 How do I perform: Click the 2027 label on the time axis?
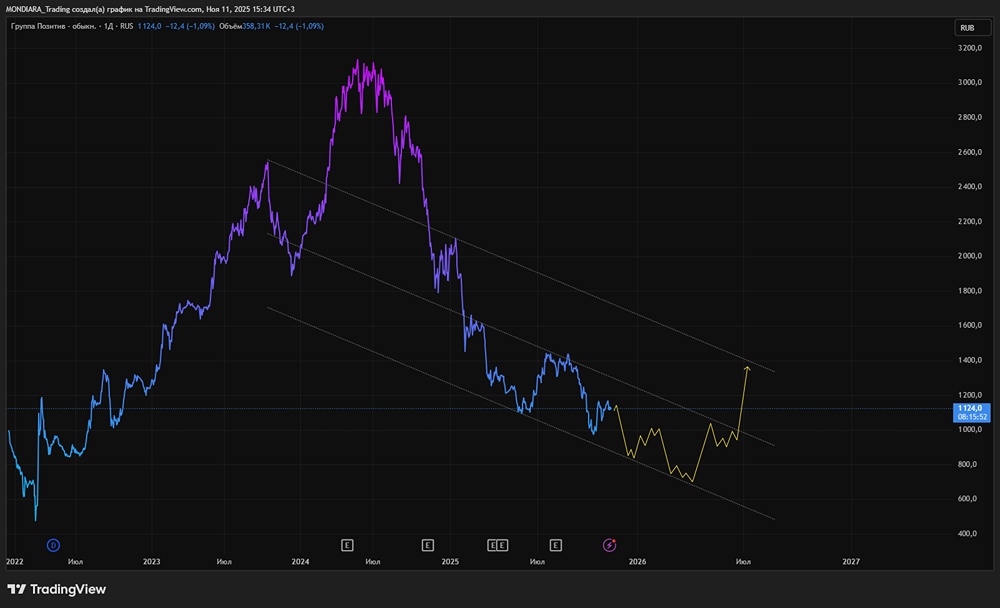[850, 562]
